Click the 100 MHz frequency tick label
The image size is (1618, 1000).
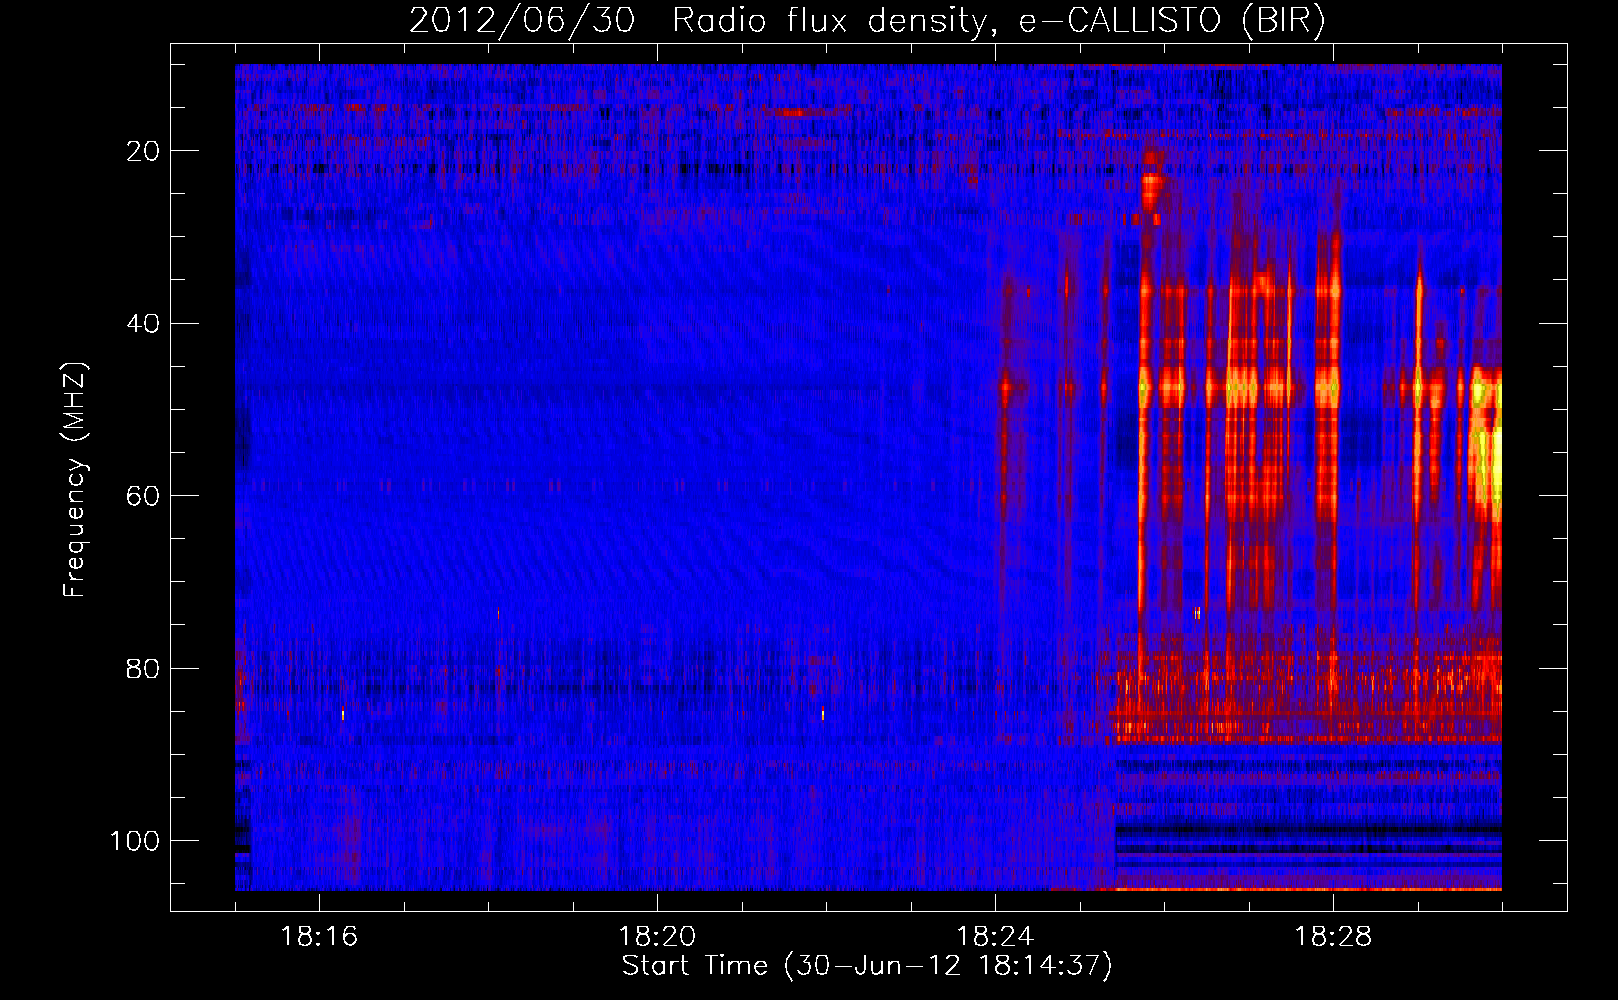(x=135, y=841)
